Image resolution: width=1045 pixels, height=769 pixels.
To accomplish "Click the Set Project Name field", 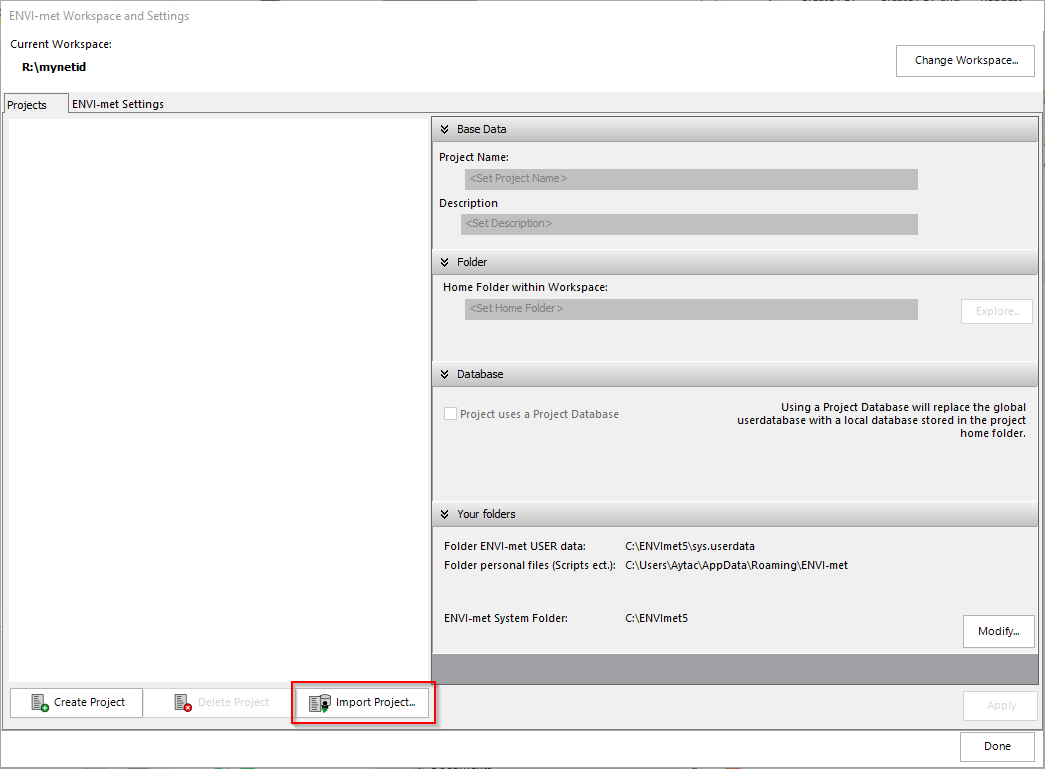I will point(690,179).
